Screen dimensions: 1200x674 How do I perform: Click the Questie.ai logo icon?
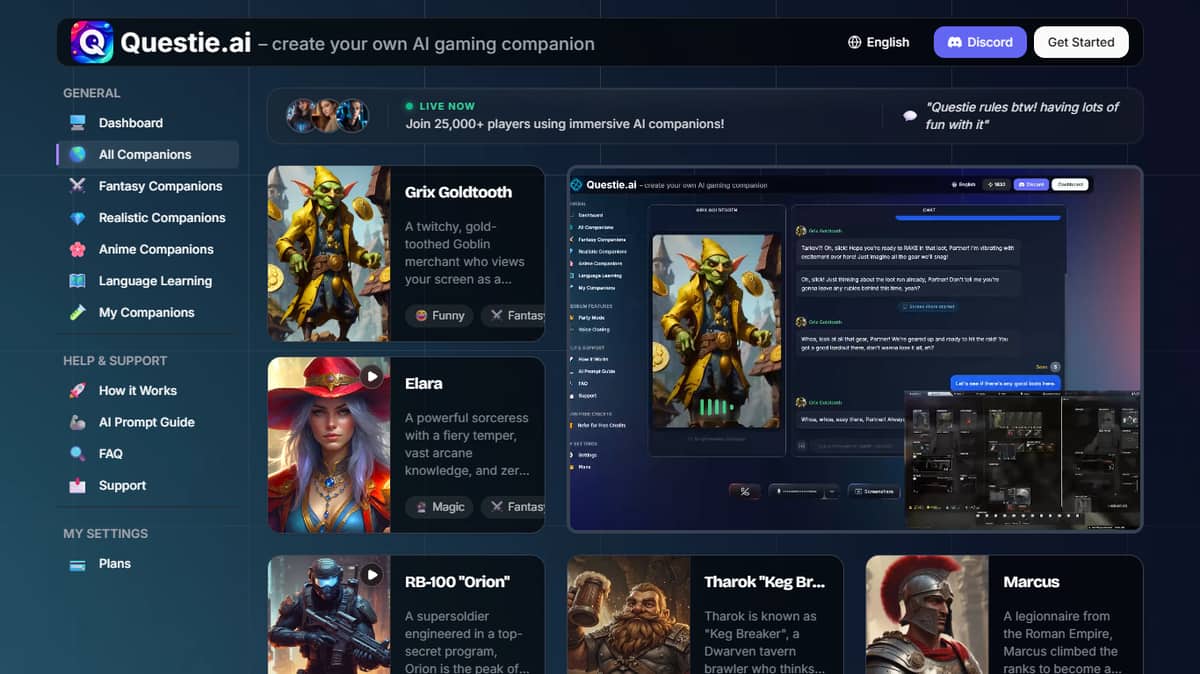pyautogui.click(x=92, y=42)
